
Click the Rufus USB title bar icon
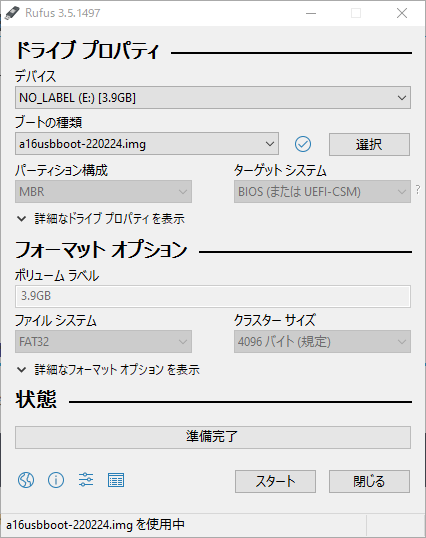click(x=12, y=13)
